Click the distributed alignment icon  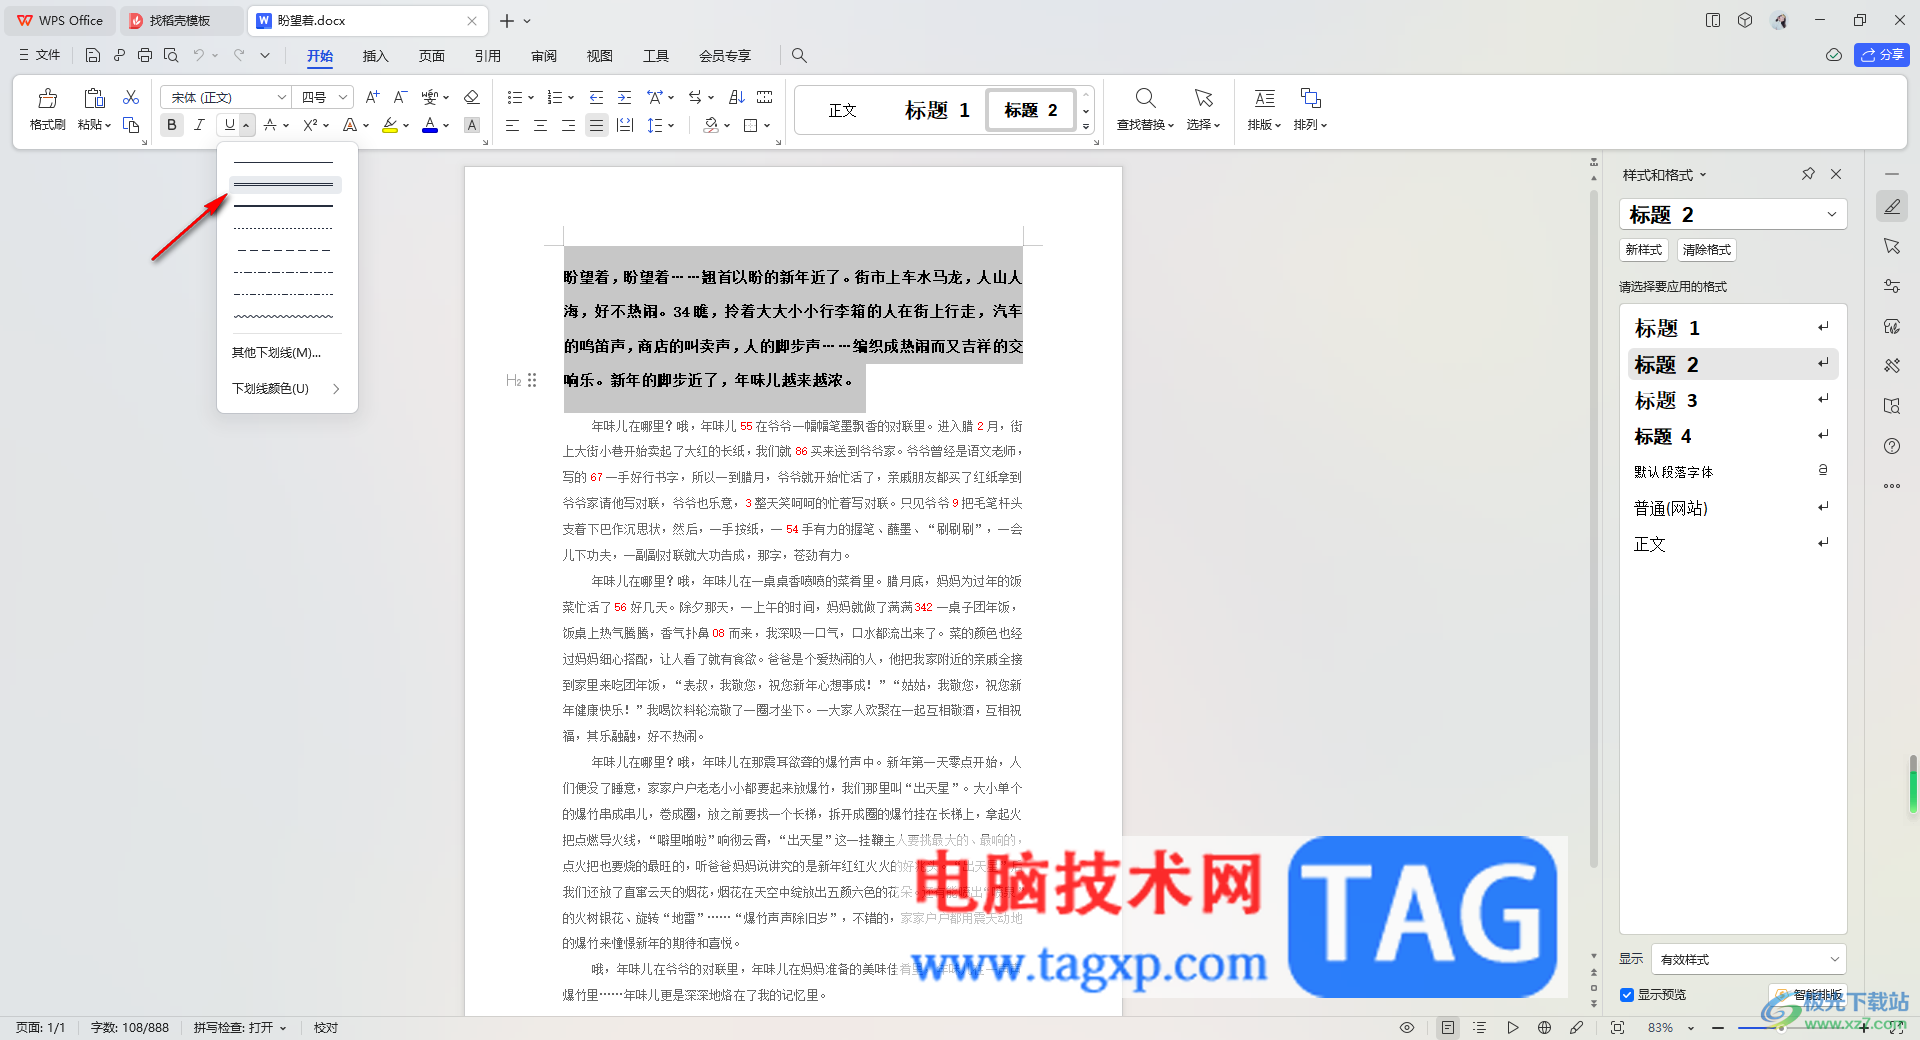pyautogui.click(x=625, y=125)
